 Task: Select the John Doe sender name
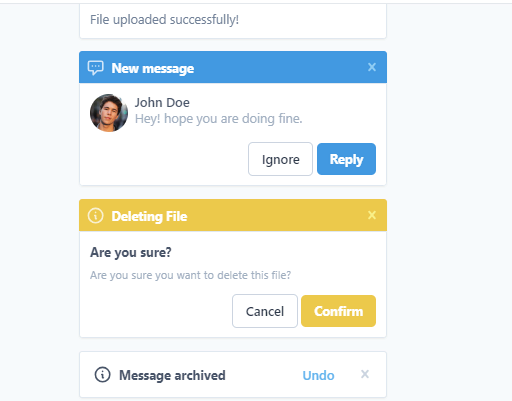[162, 102]
